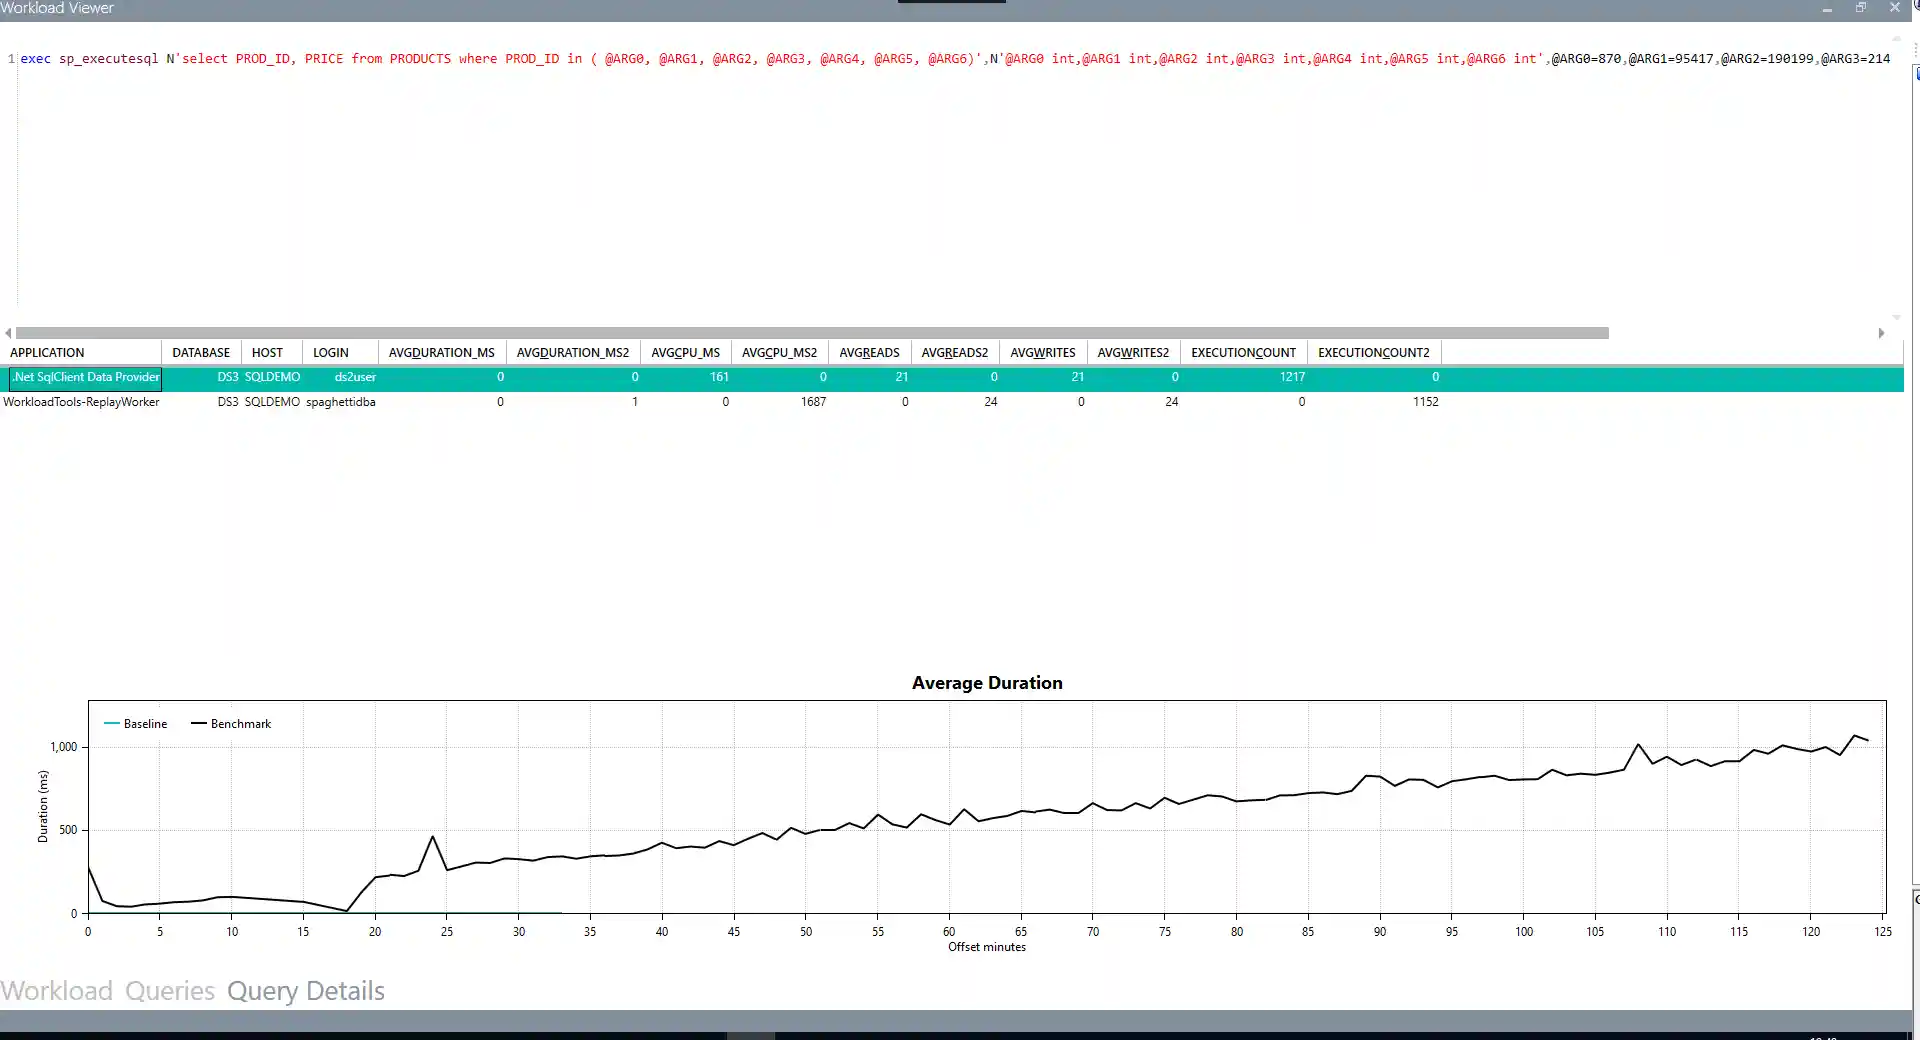Switch to the Workload tab

tap(56, 991)
